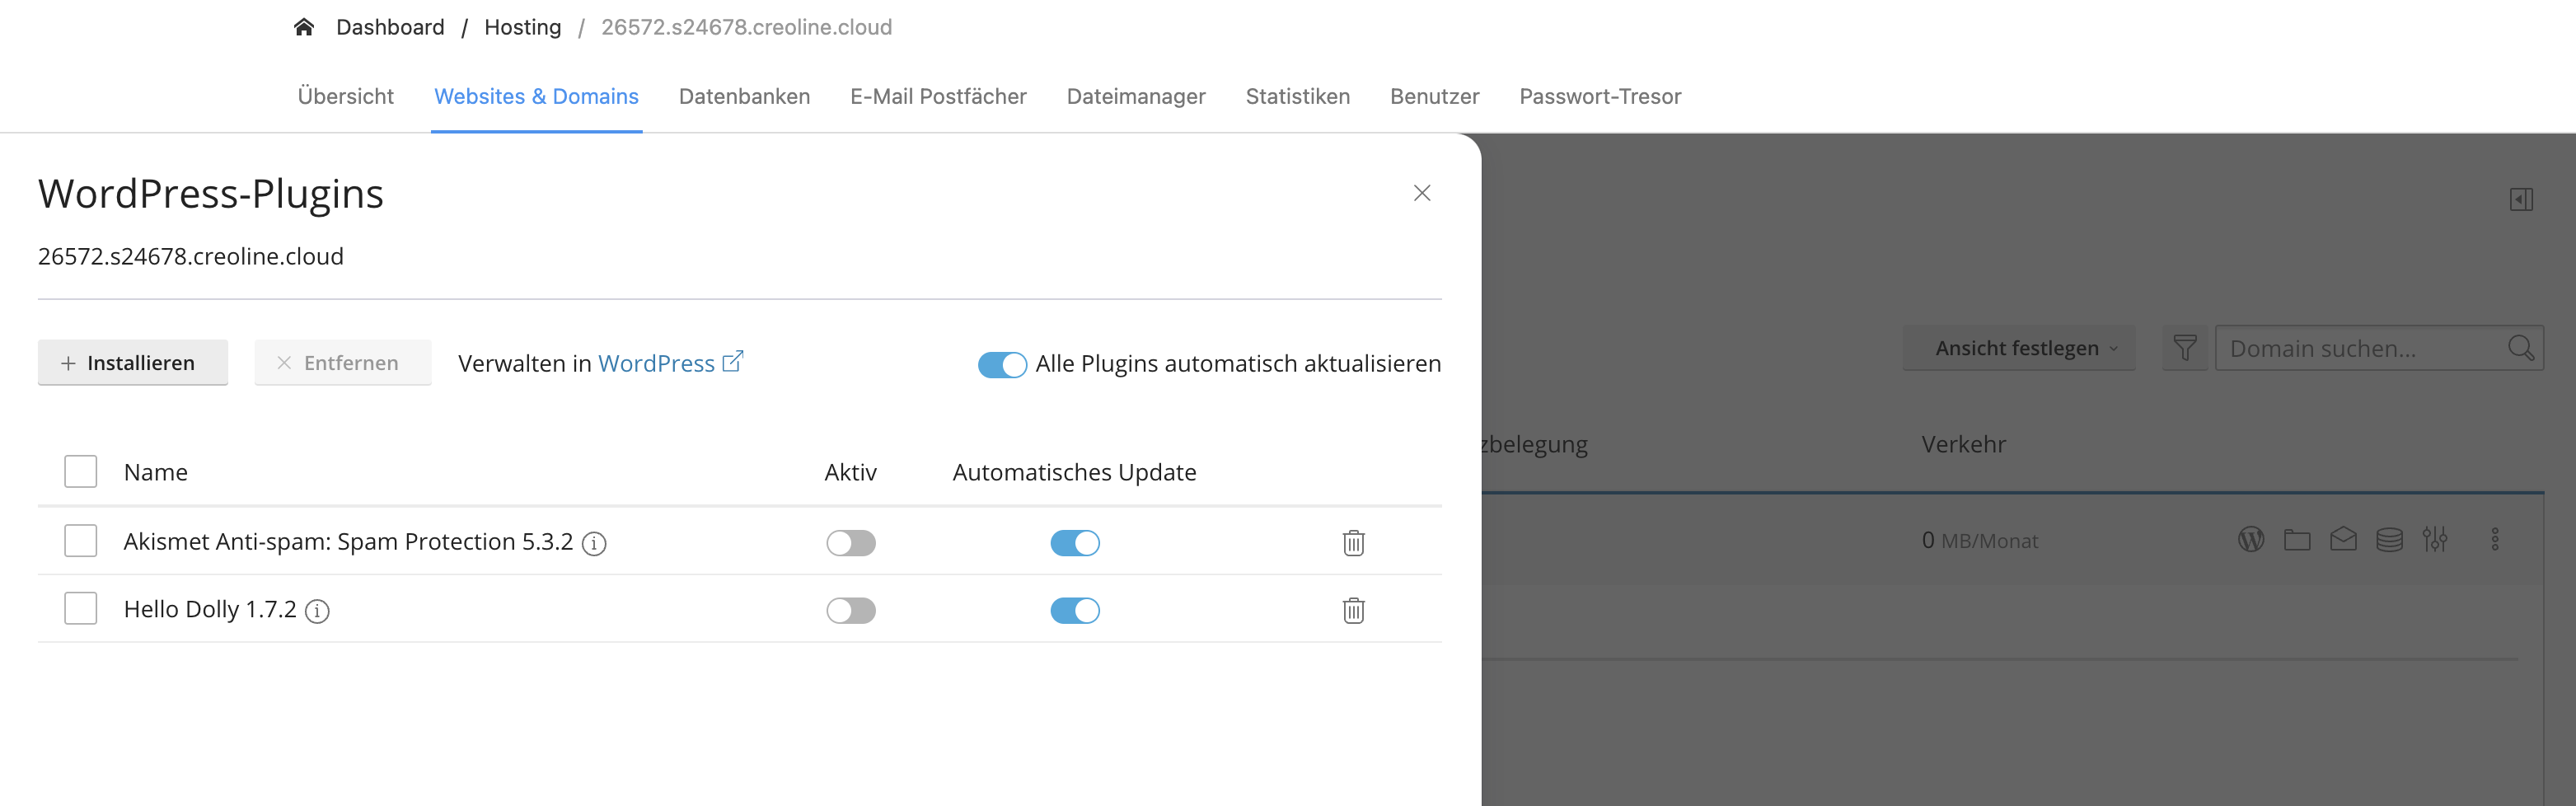
Task: Expand the Ansicht festlegen dropdown
Action: click(2019, 348)
